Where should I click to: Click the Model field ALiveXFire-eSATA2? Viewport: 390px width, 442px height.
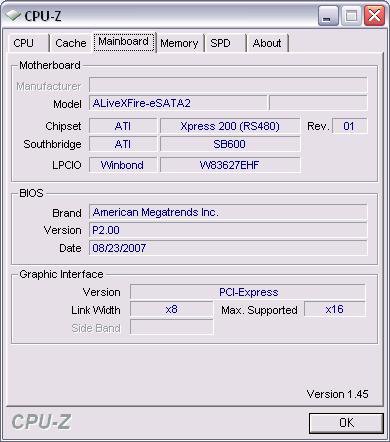pos(178,103)
